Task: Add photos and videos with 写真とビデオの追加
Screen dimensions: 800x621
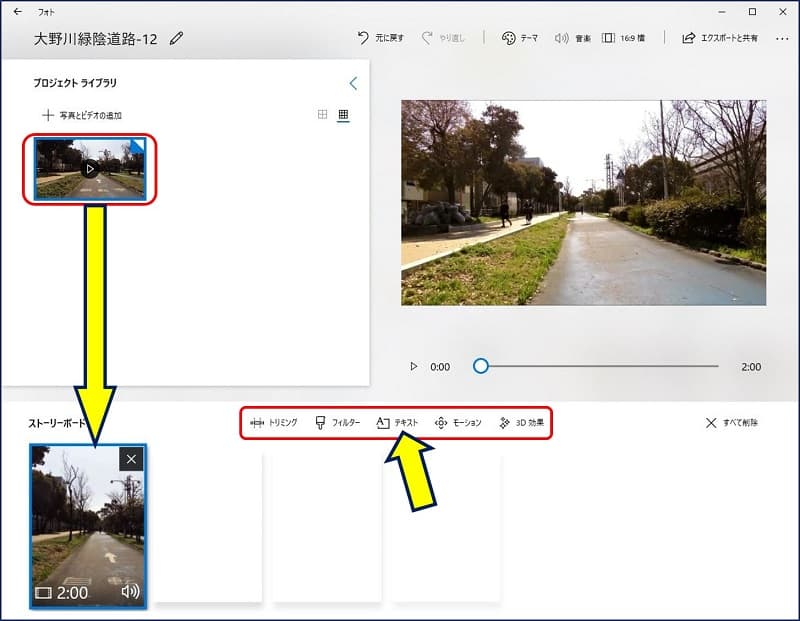Action: click(82, 115)
